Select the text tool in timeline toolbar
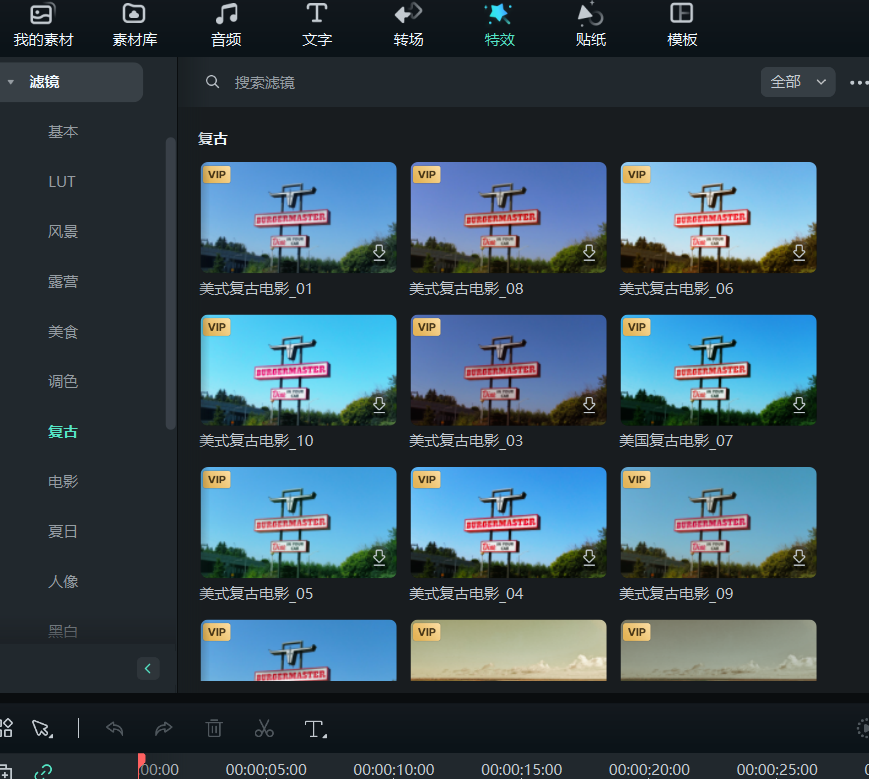Image resolution: width=869 pixels, height=779 pixels. pos(315,728)
